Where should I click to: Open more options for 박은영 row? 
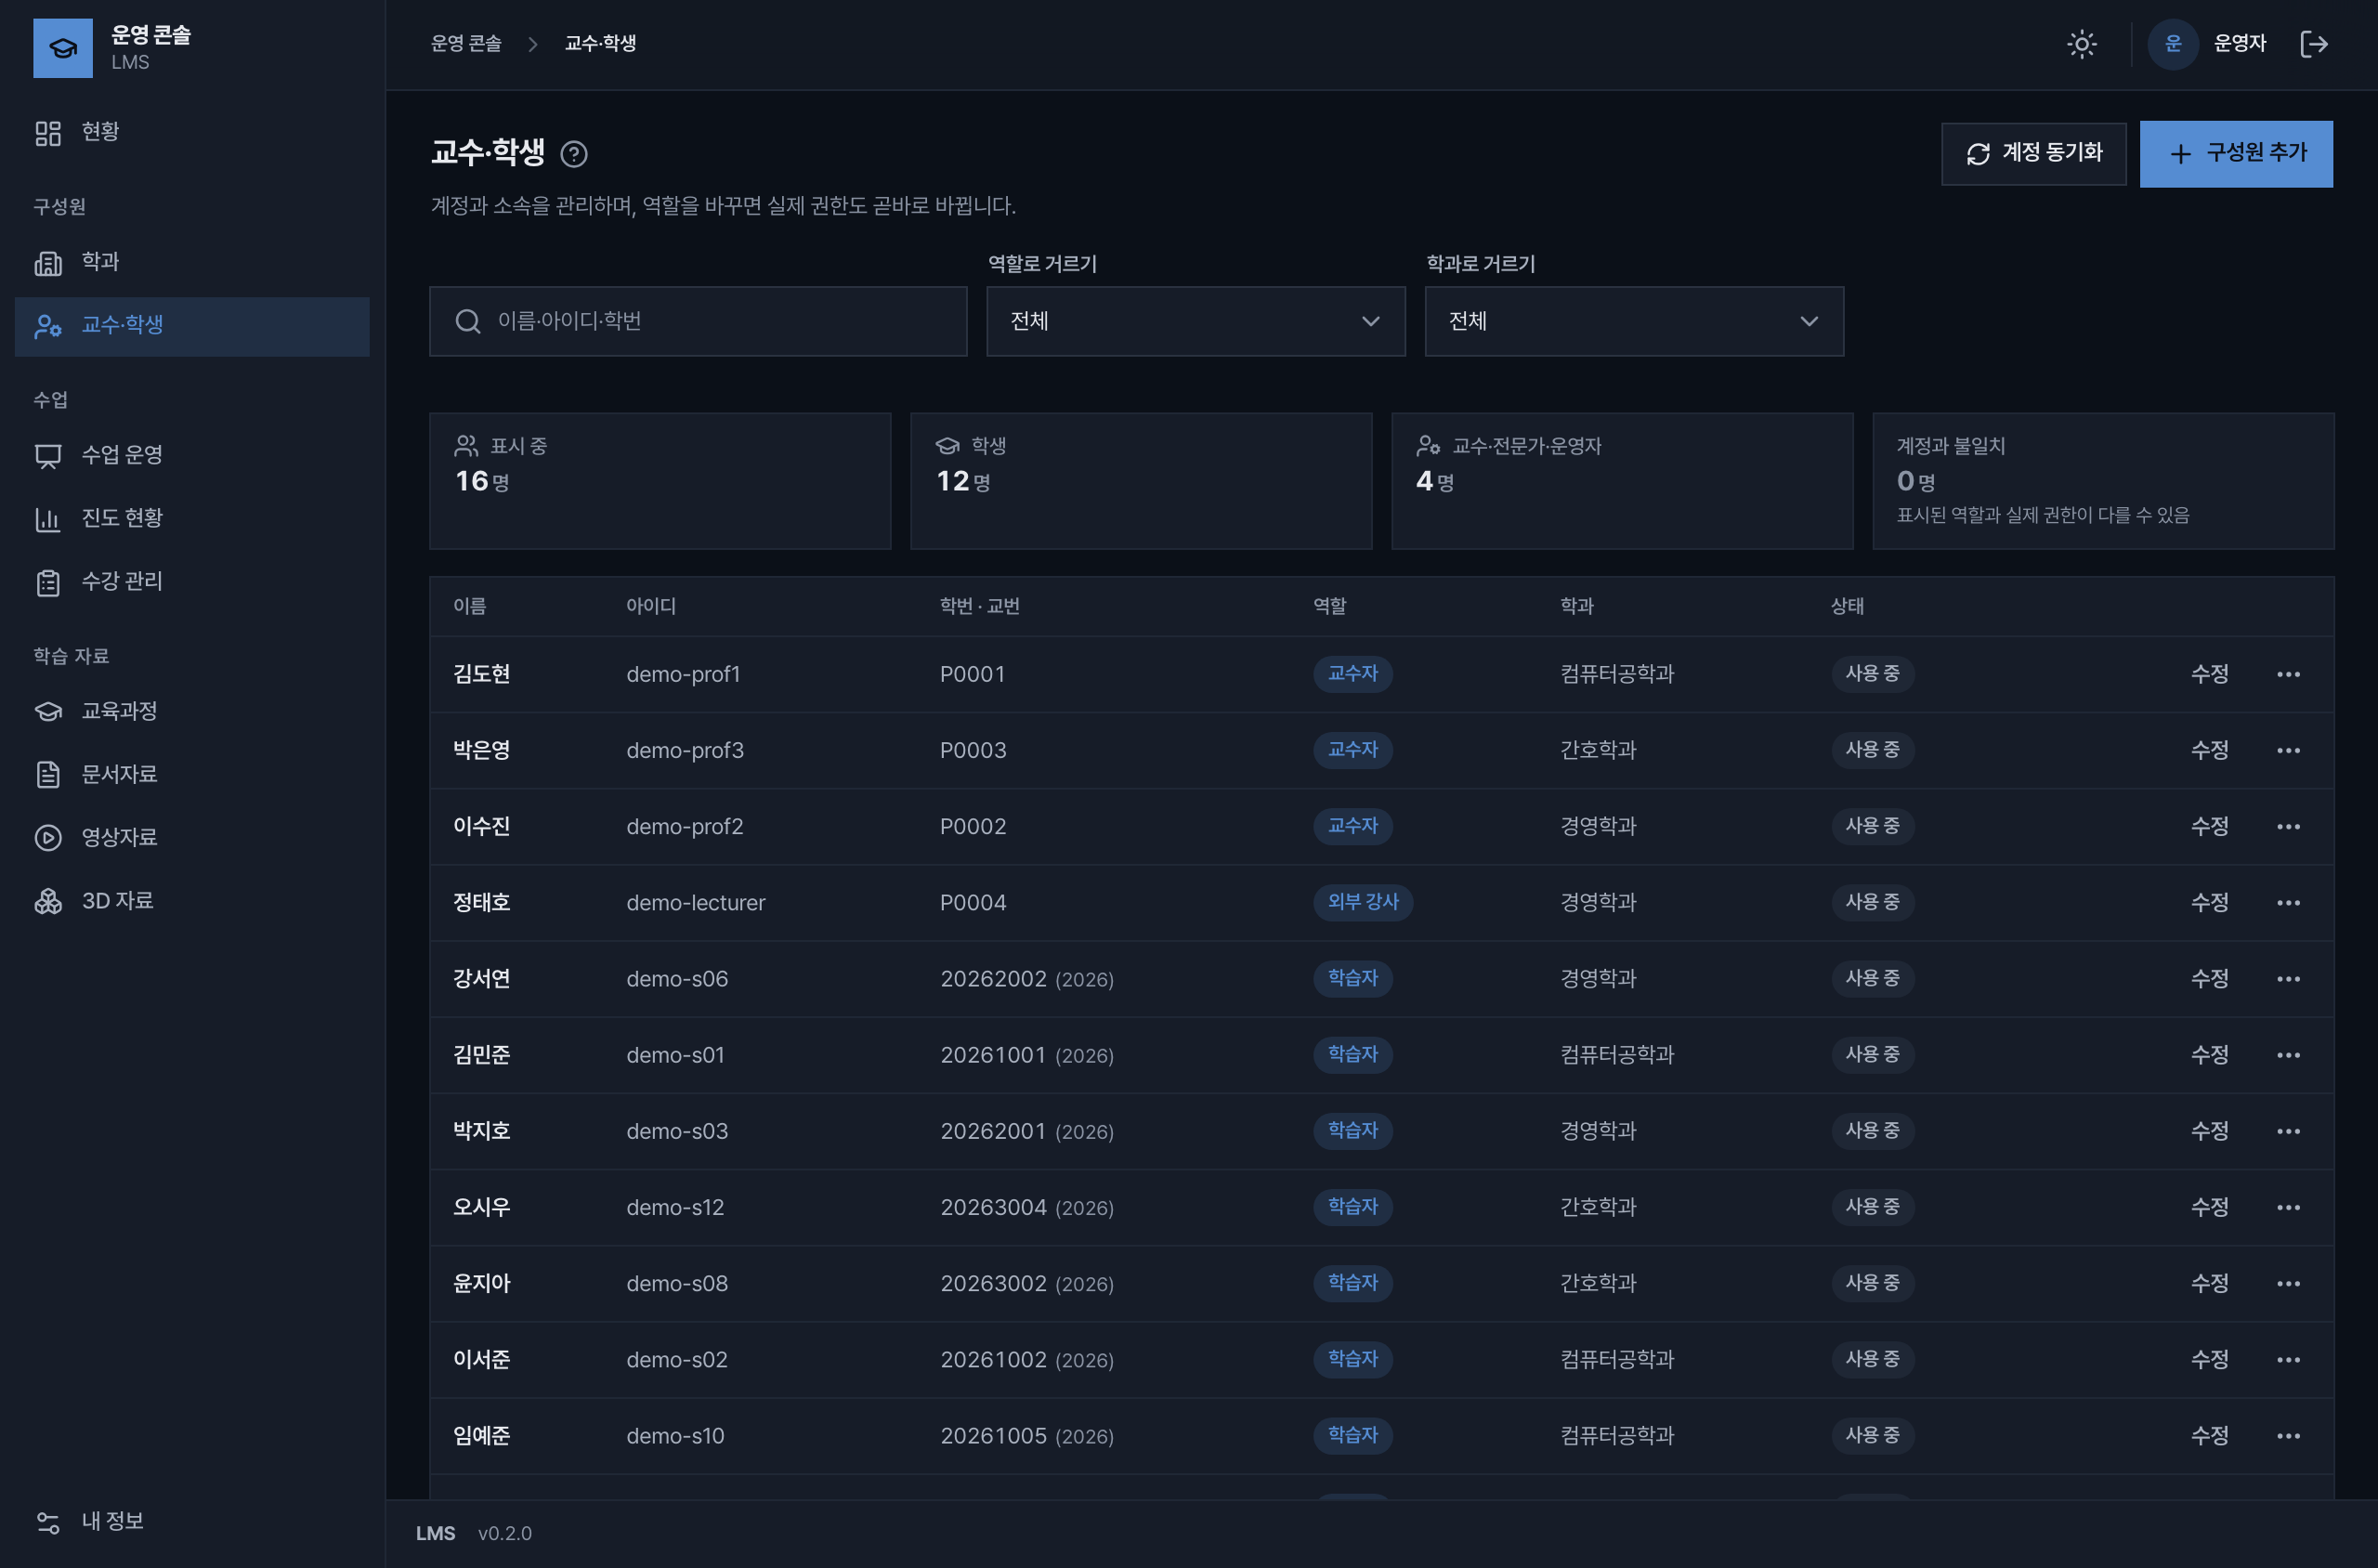click(x=2288, y=750)
